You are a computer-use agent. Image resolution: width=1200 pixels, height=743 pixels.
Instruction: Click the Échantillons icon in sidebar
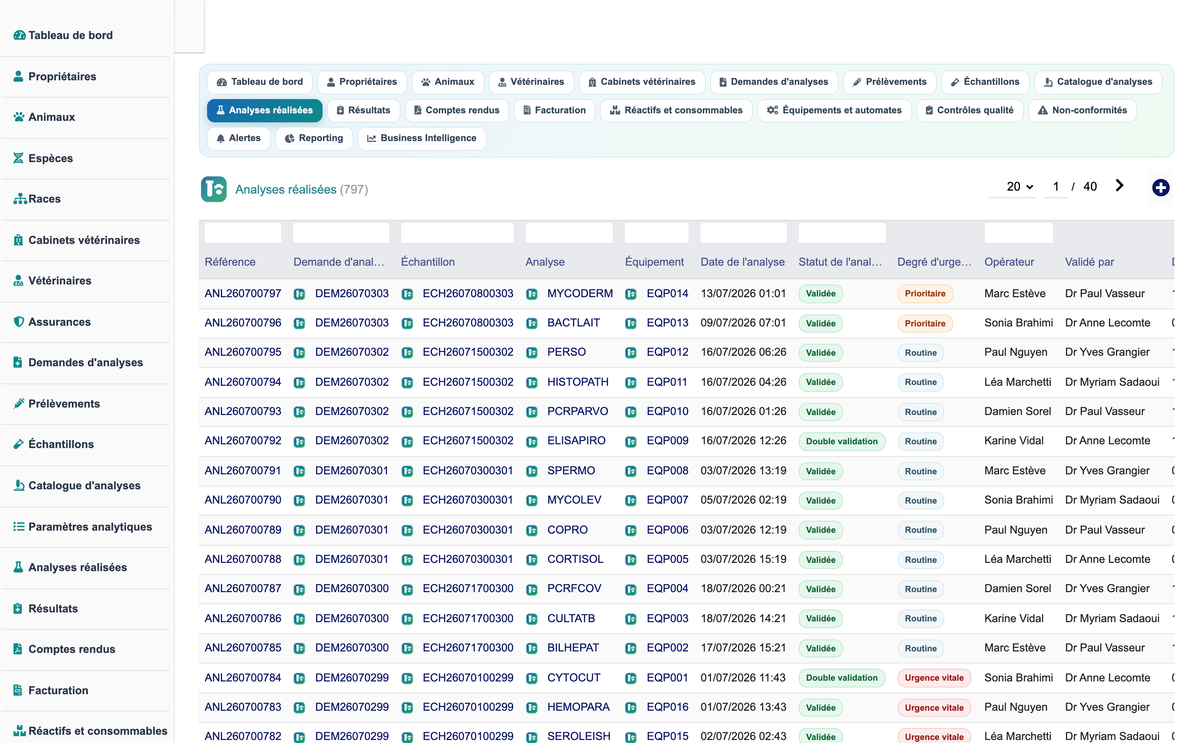pos(19,445)
